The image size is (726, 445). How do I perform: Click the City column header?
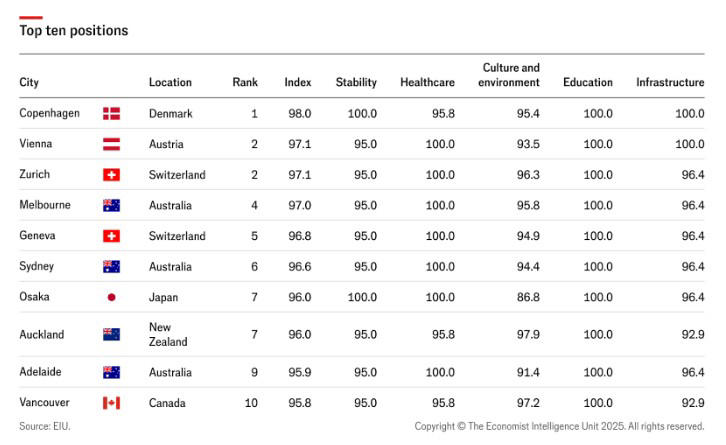click(29, 82)
